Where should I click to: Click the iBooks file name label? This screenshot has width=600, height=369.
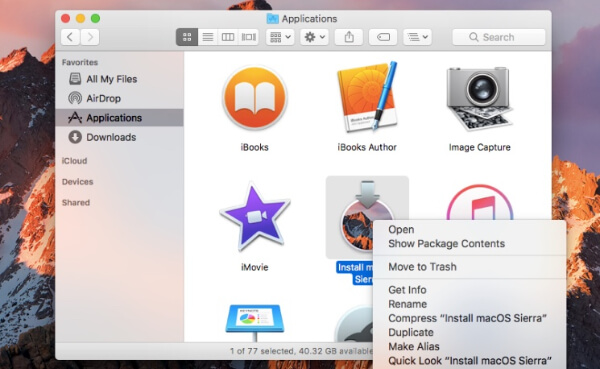pyautogui.click(x=254, y=147)
